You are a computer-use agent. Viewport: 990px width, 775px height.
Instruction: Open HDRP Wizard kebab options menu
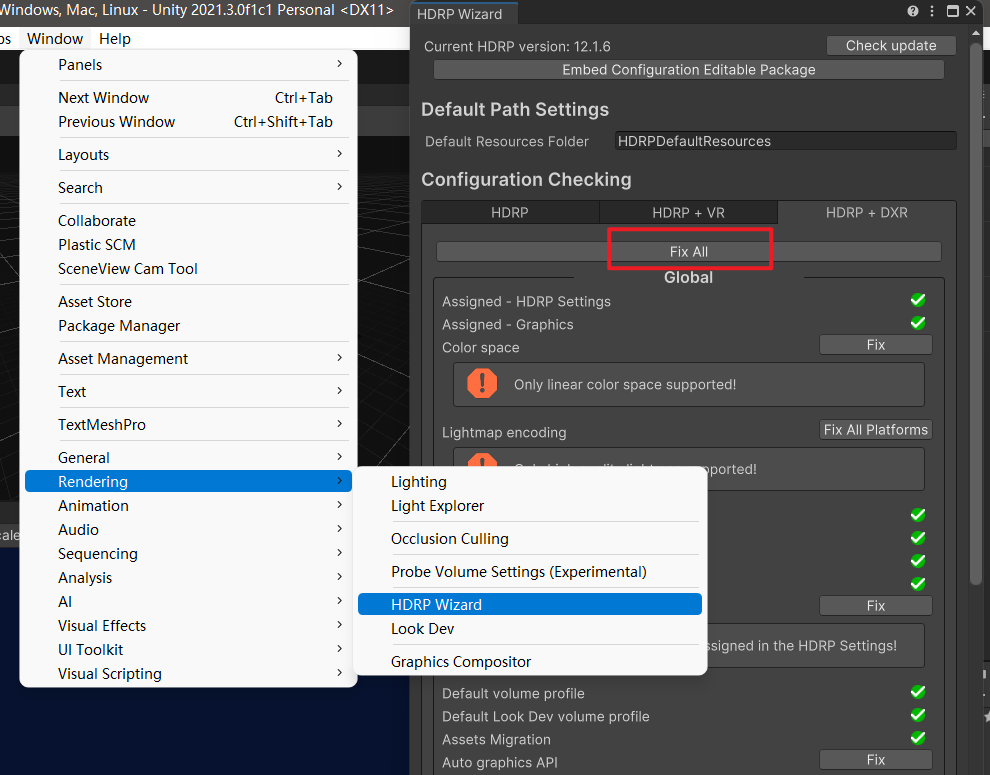coord(932,11)
